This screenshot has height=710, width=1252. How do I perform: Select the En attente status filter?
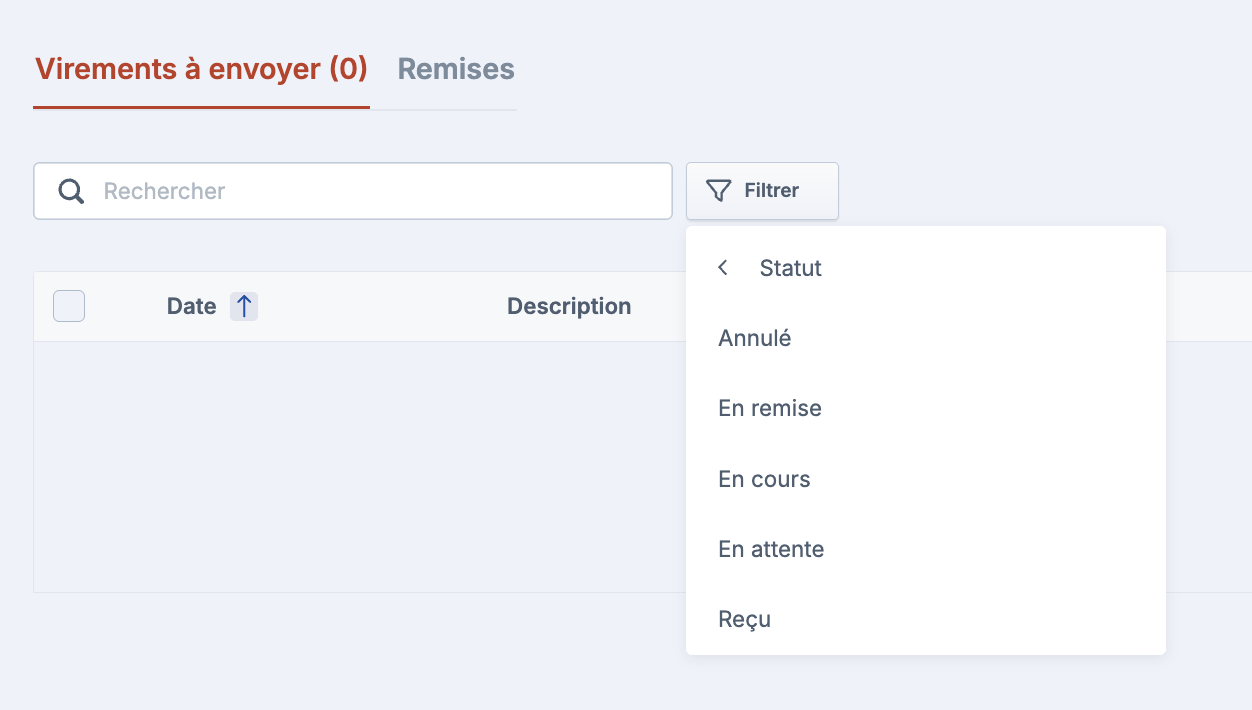point(771,549)
